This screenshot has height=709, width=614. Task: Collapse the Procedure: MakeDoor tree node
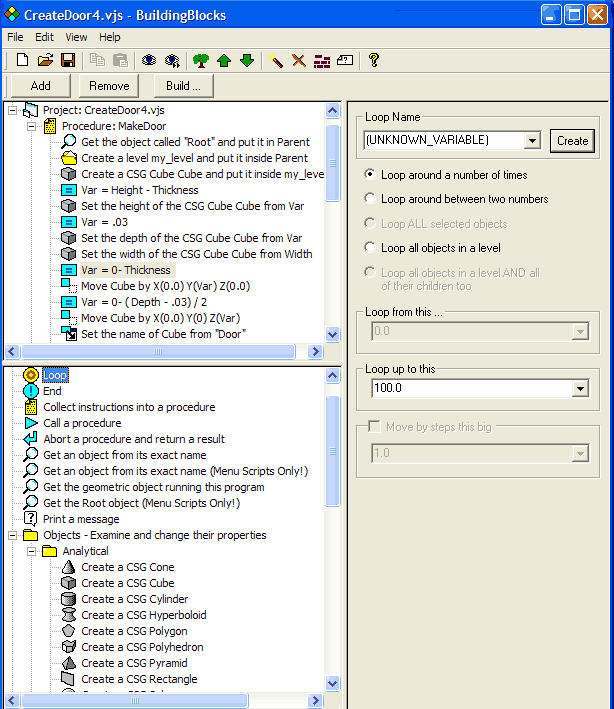click(x=31, y=126)
